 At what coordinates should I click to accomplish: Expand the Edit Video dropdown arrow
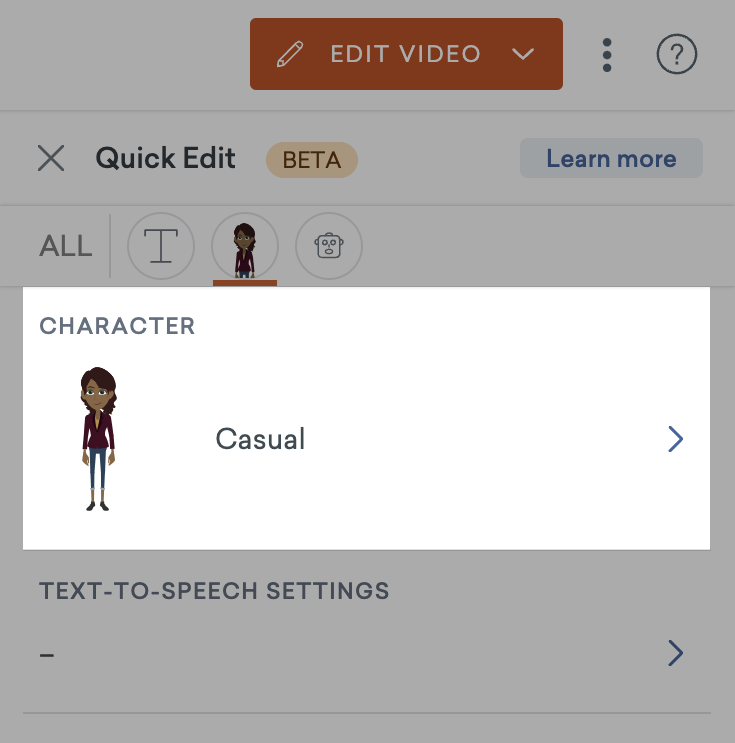523,54
